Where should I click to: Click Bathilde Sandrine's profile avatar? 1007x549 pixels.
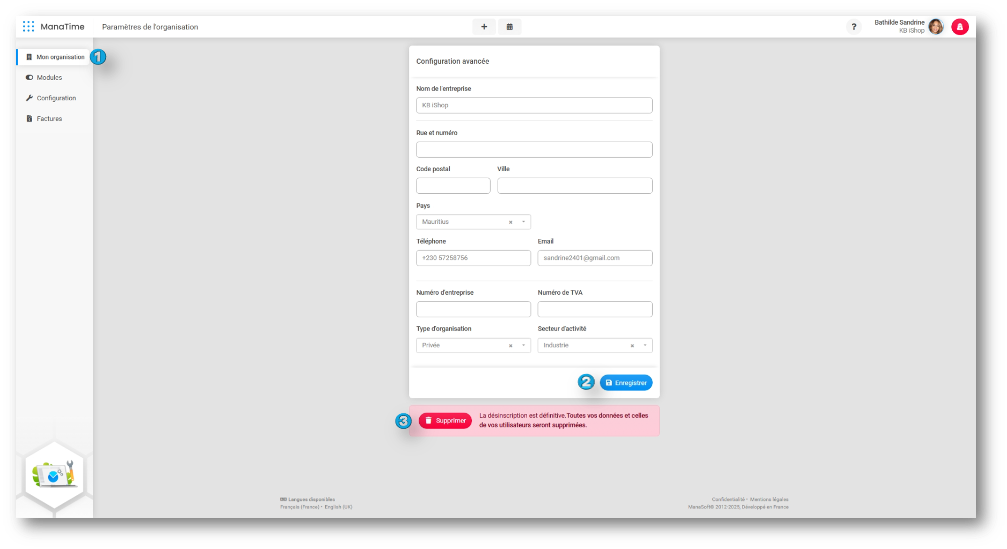pyautogui.click(x=936, y=26)
